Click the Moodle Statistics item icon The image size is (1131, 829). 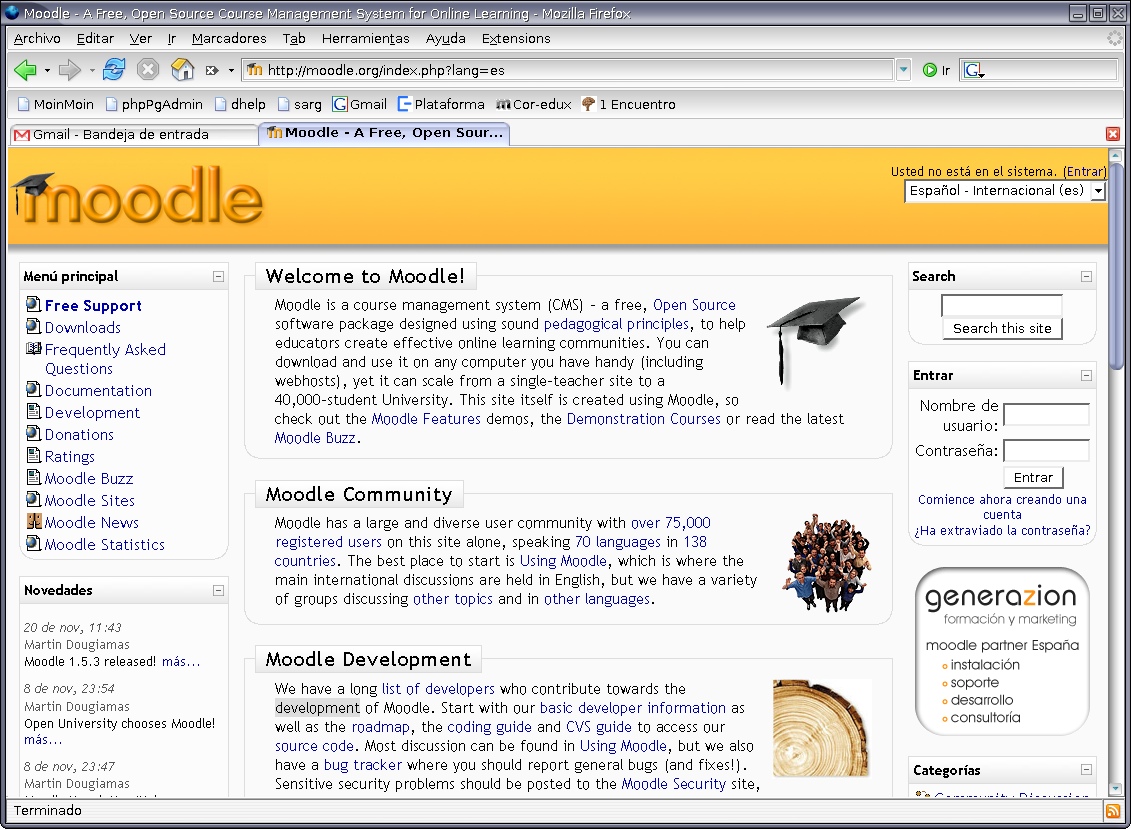33,543
